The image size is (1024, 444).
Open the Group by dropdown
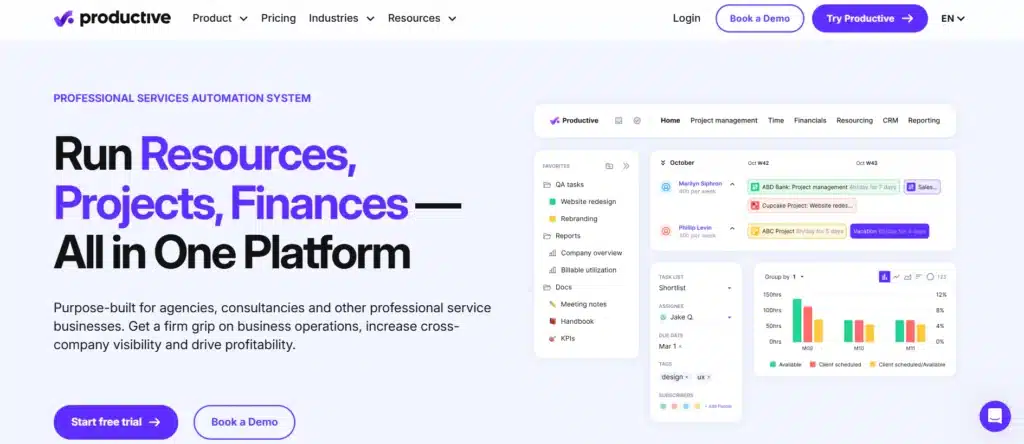pyautogui.click(x=784, y=277)
